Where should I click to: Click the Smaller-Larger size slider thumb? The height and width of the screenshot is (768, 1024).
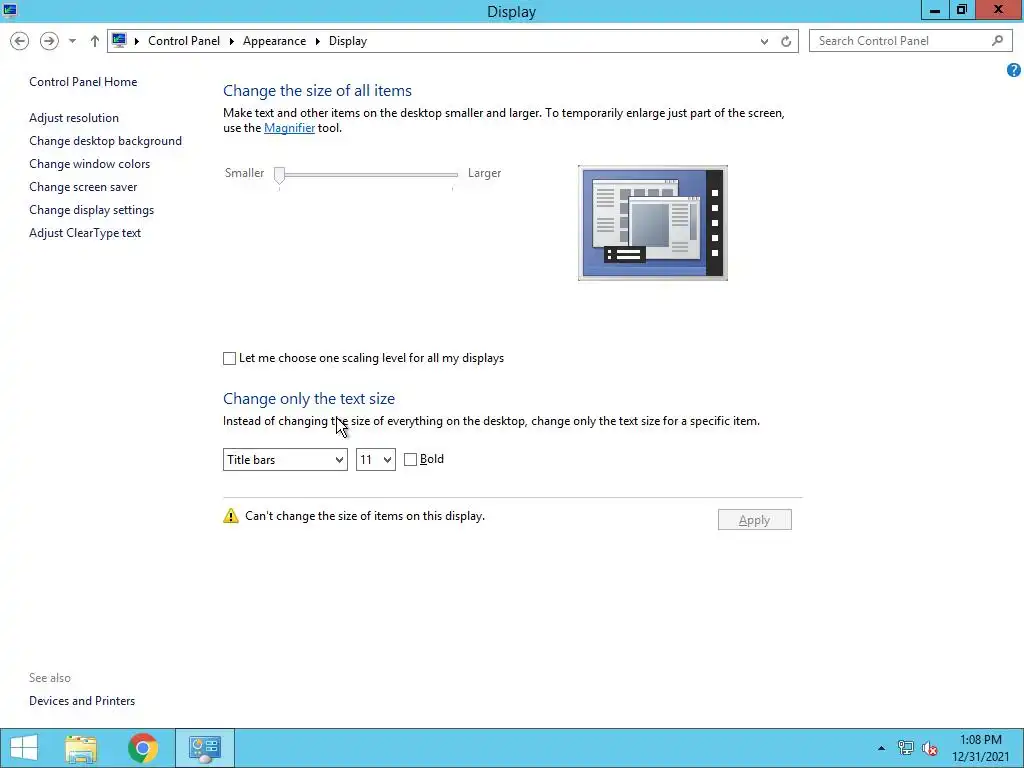coord(280,175)
